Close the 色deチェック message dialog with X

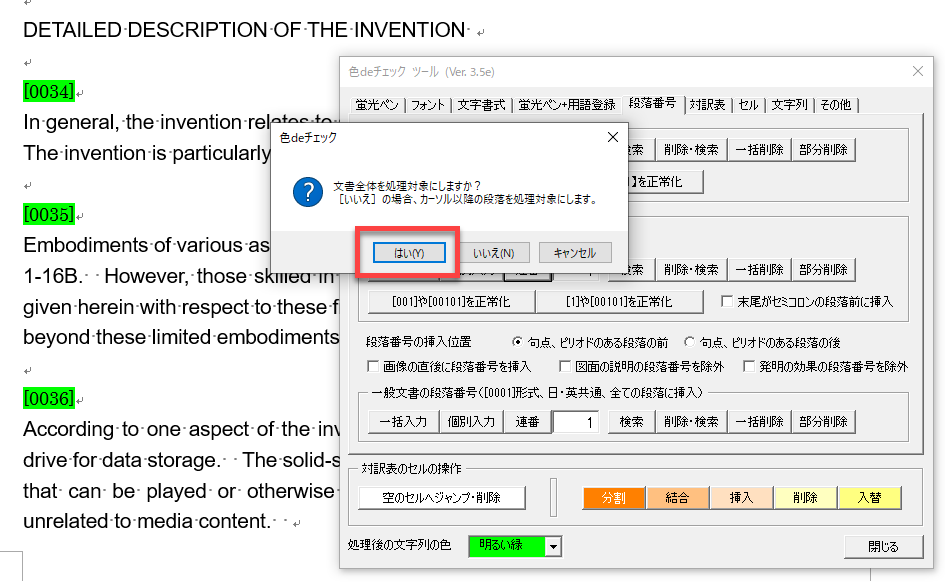[612, 137]
